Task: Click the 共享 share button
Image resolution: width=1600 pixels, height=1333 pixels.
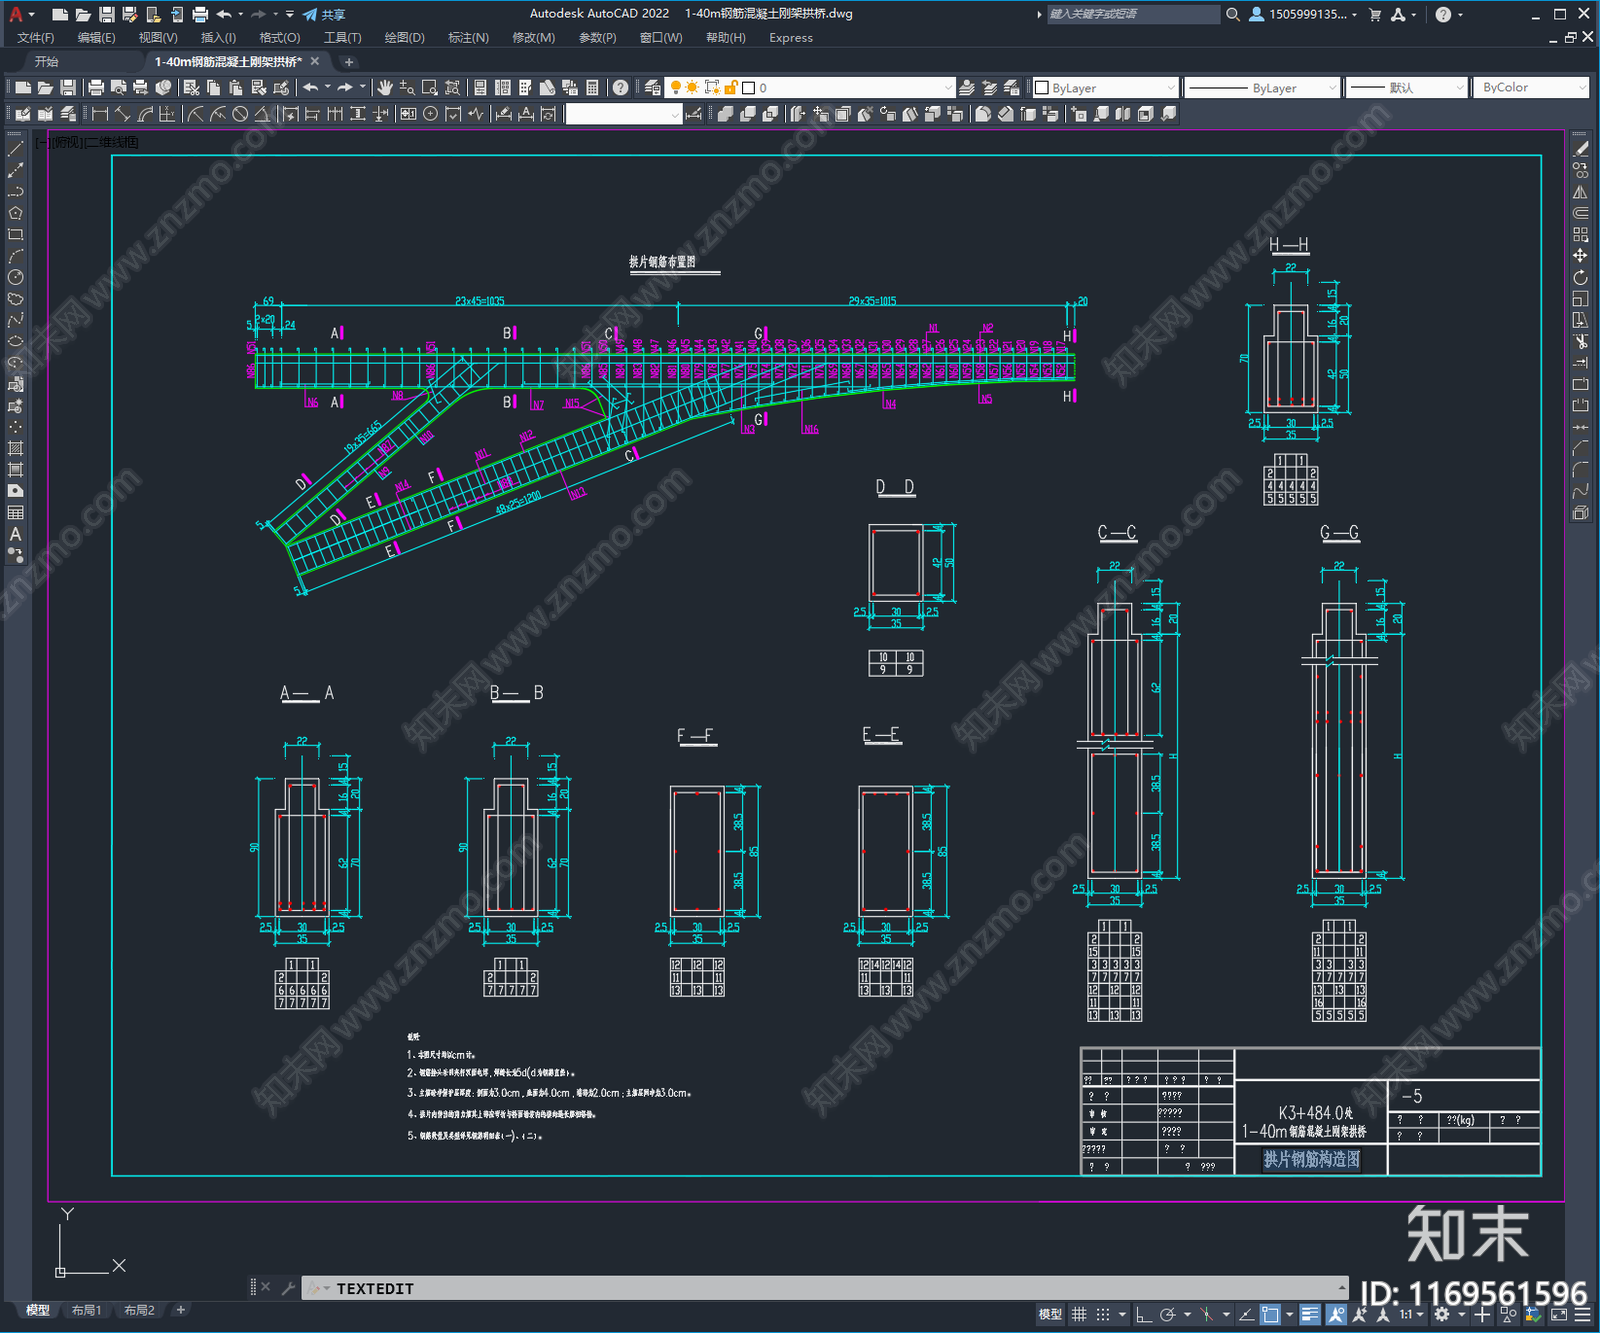Action: click(x=325, y=14)
